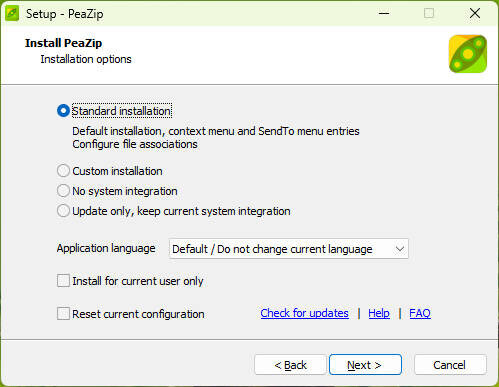Click the PeaZip logo in the header

pyautogui.click(x=468, y=54)
